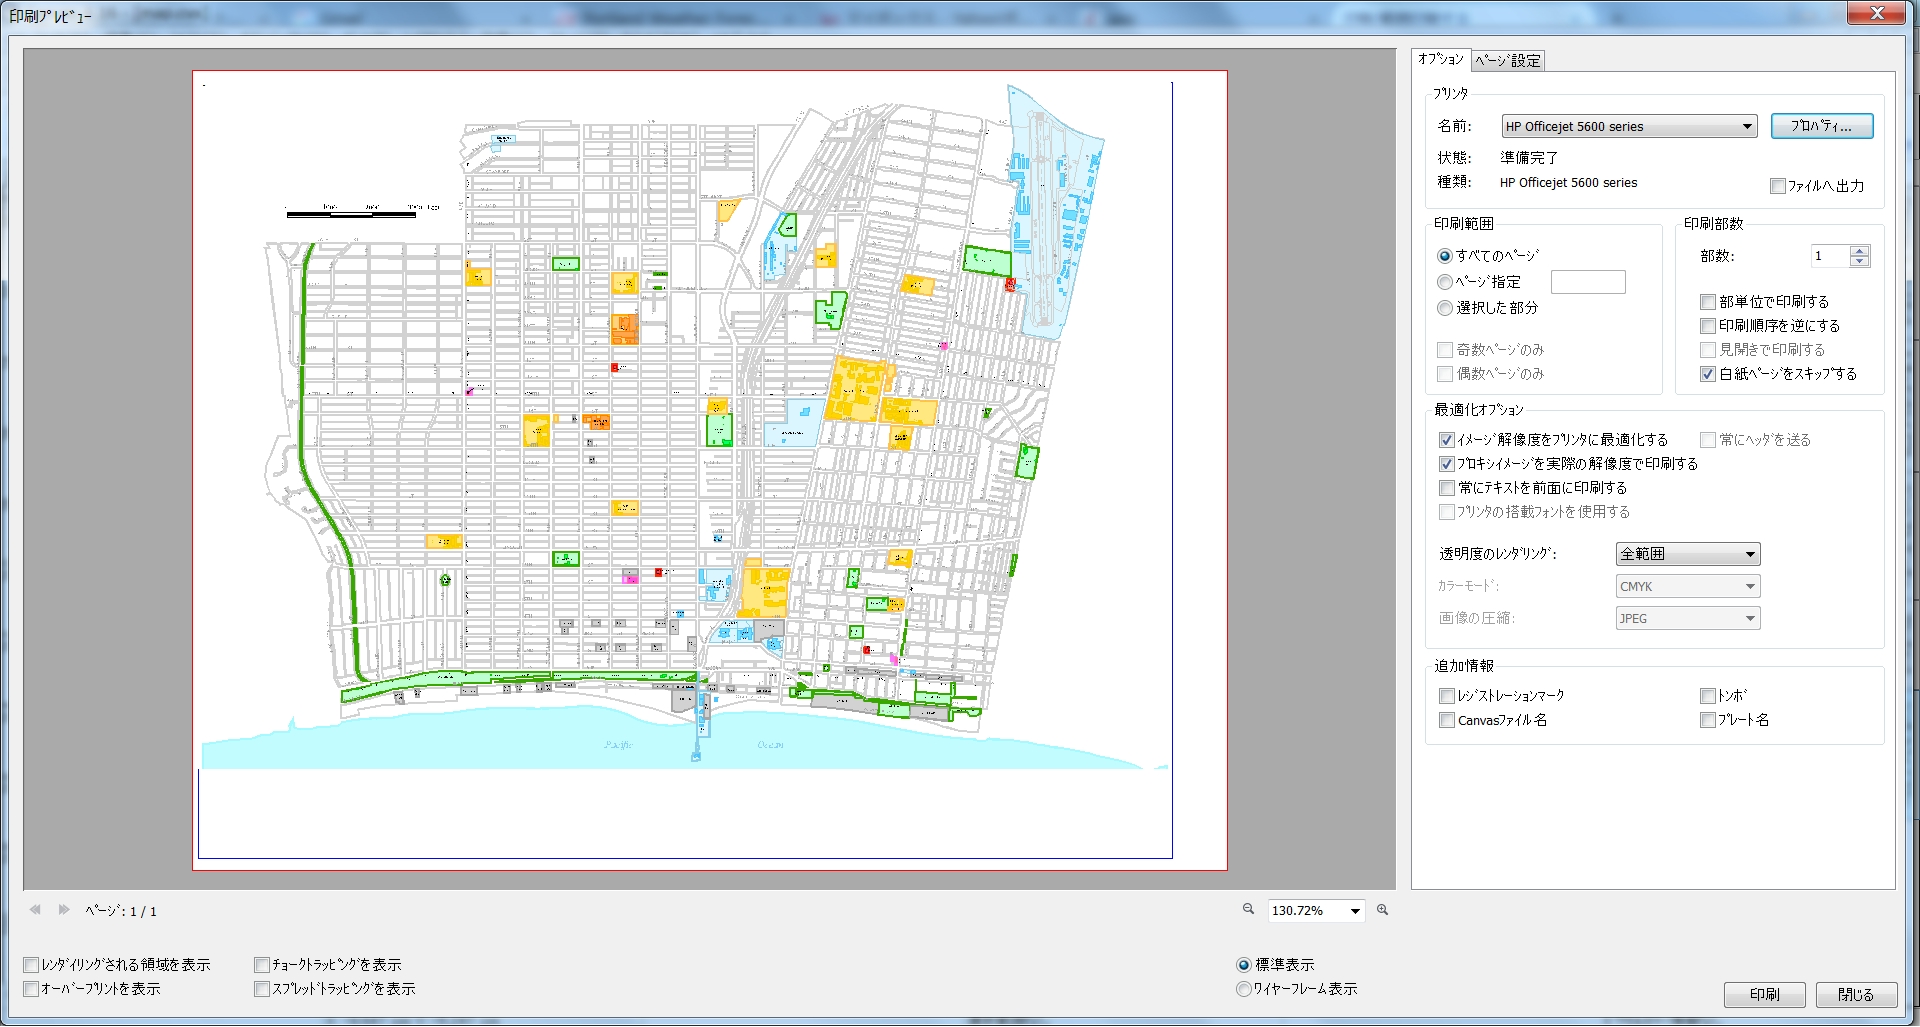Select すべてのページ radio button
The height and width of the screenshot is (1027, 1920).
coord(1444,256)
